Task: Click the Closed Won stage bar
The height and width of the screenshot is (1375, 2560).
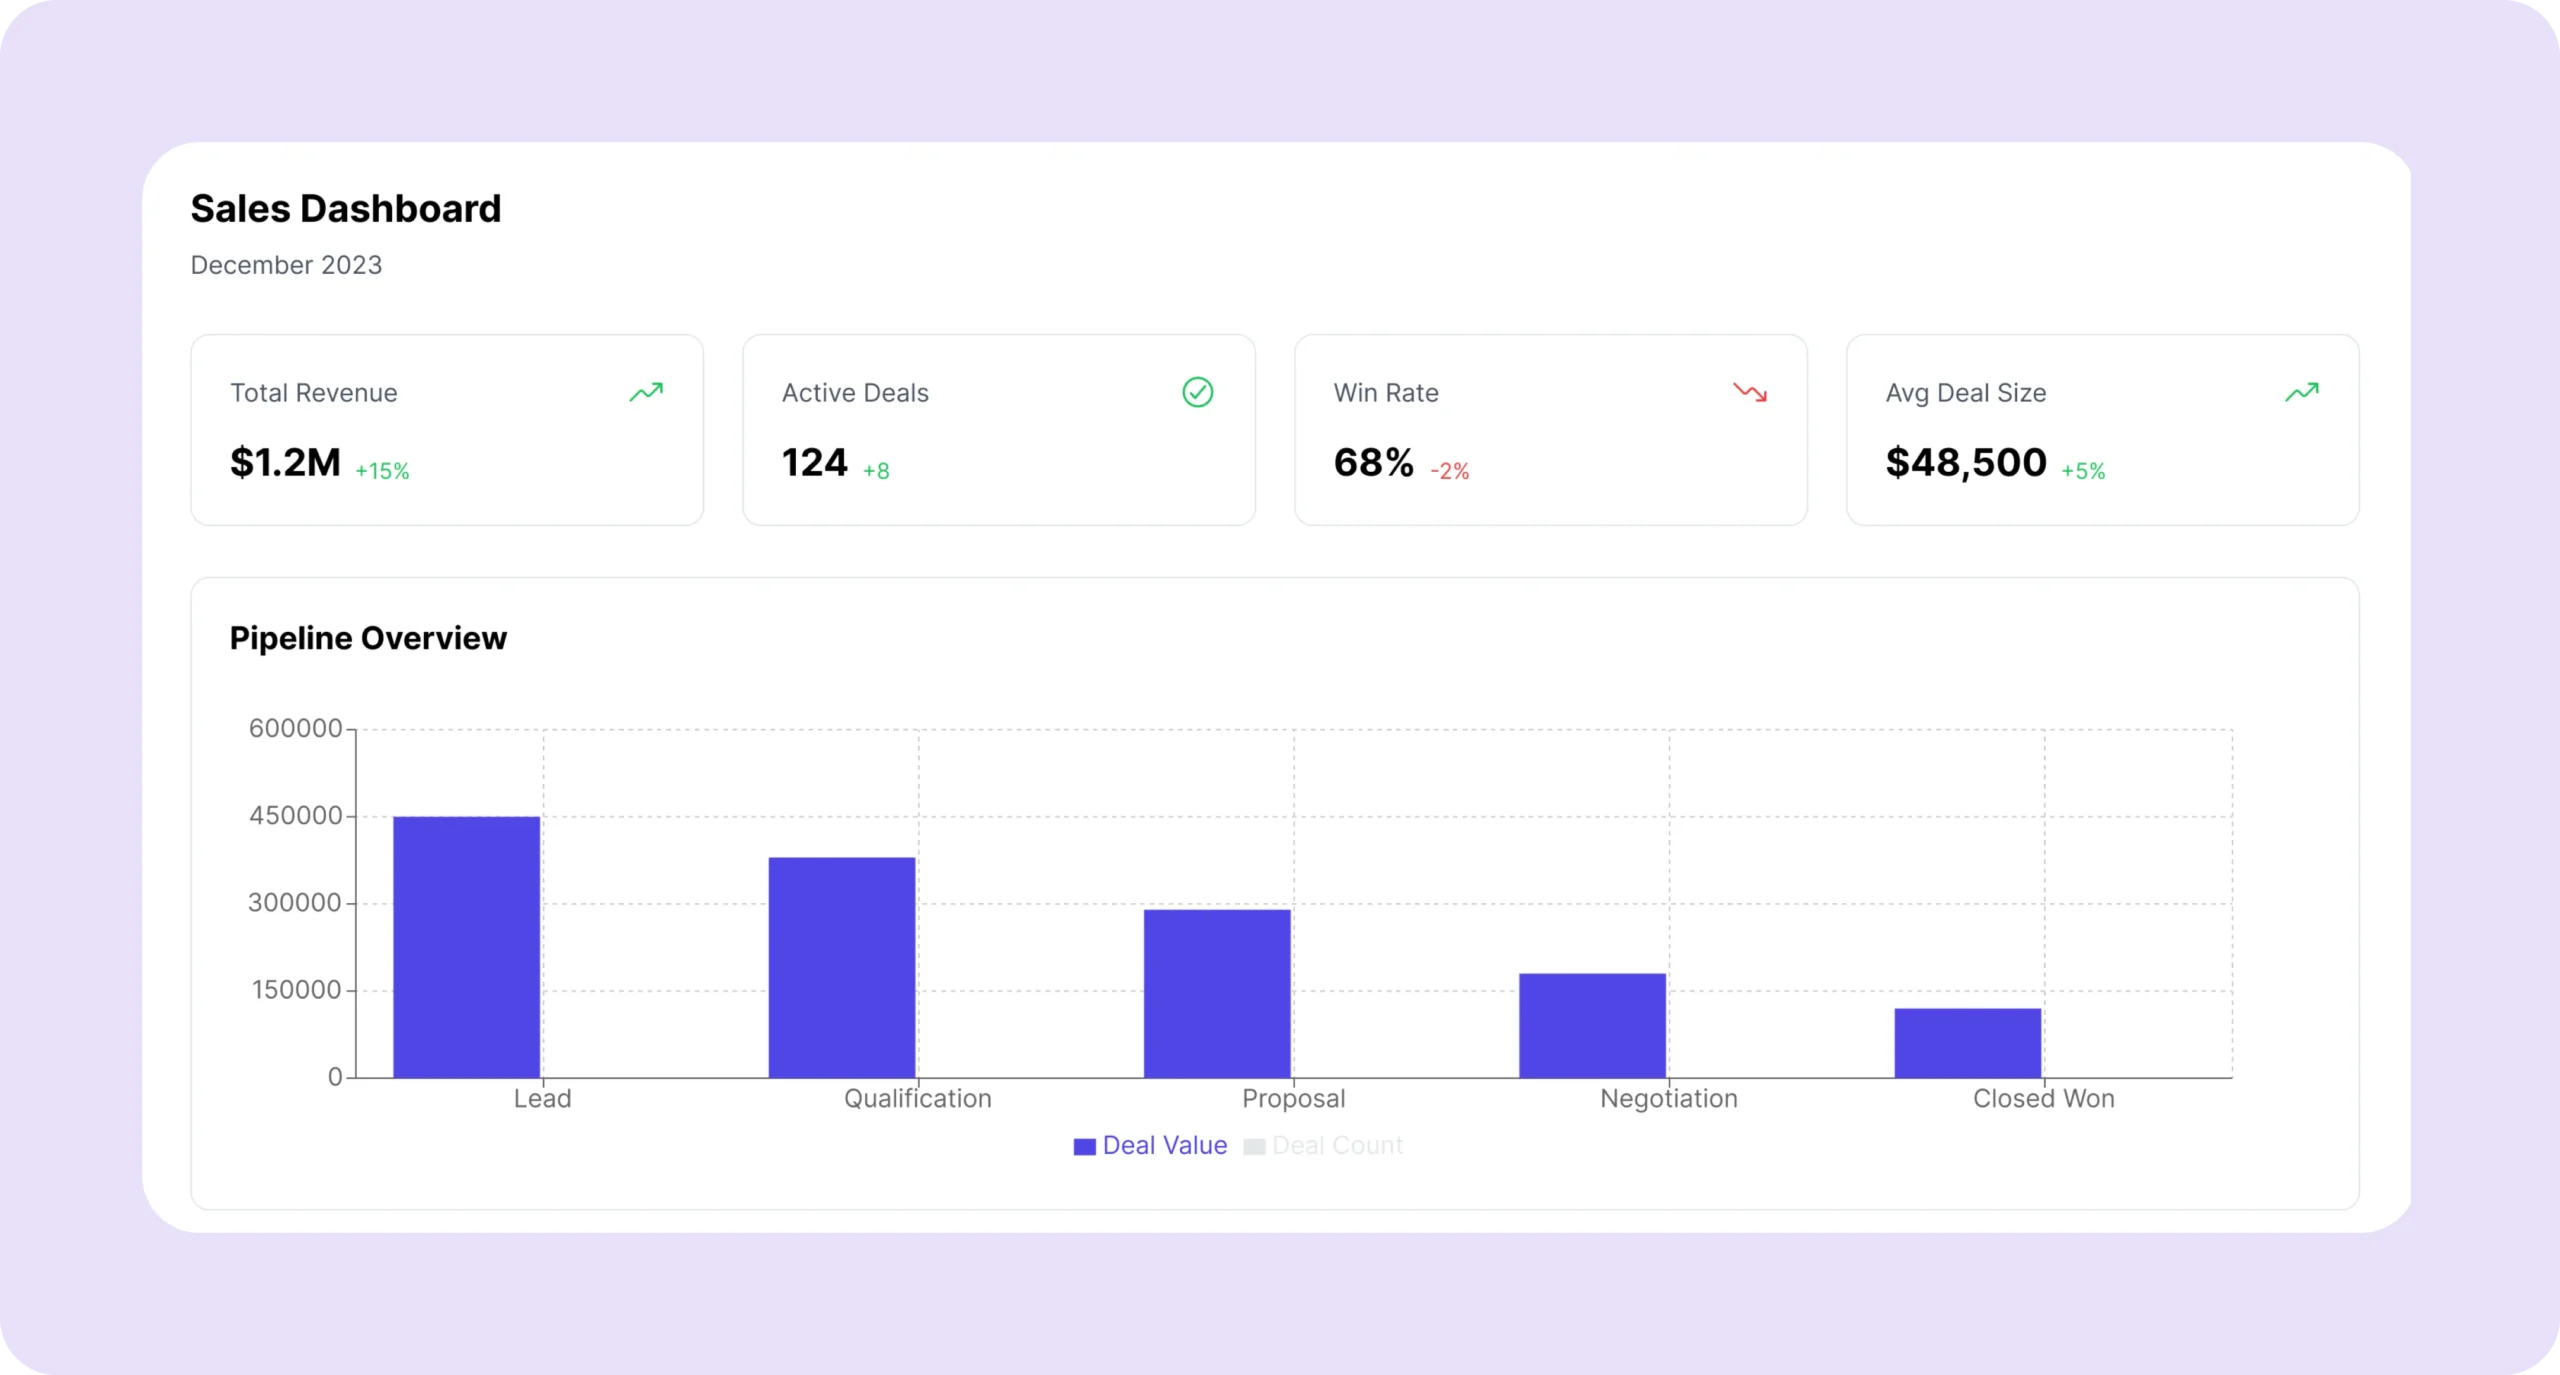Action: click(x=1967, y=1043)
